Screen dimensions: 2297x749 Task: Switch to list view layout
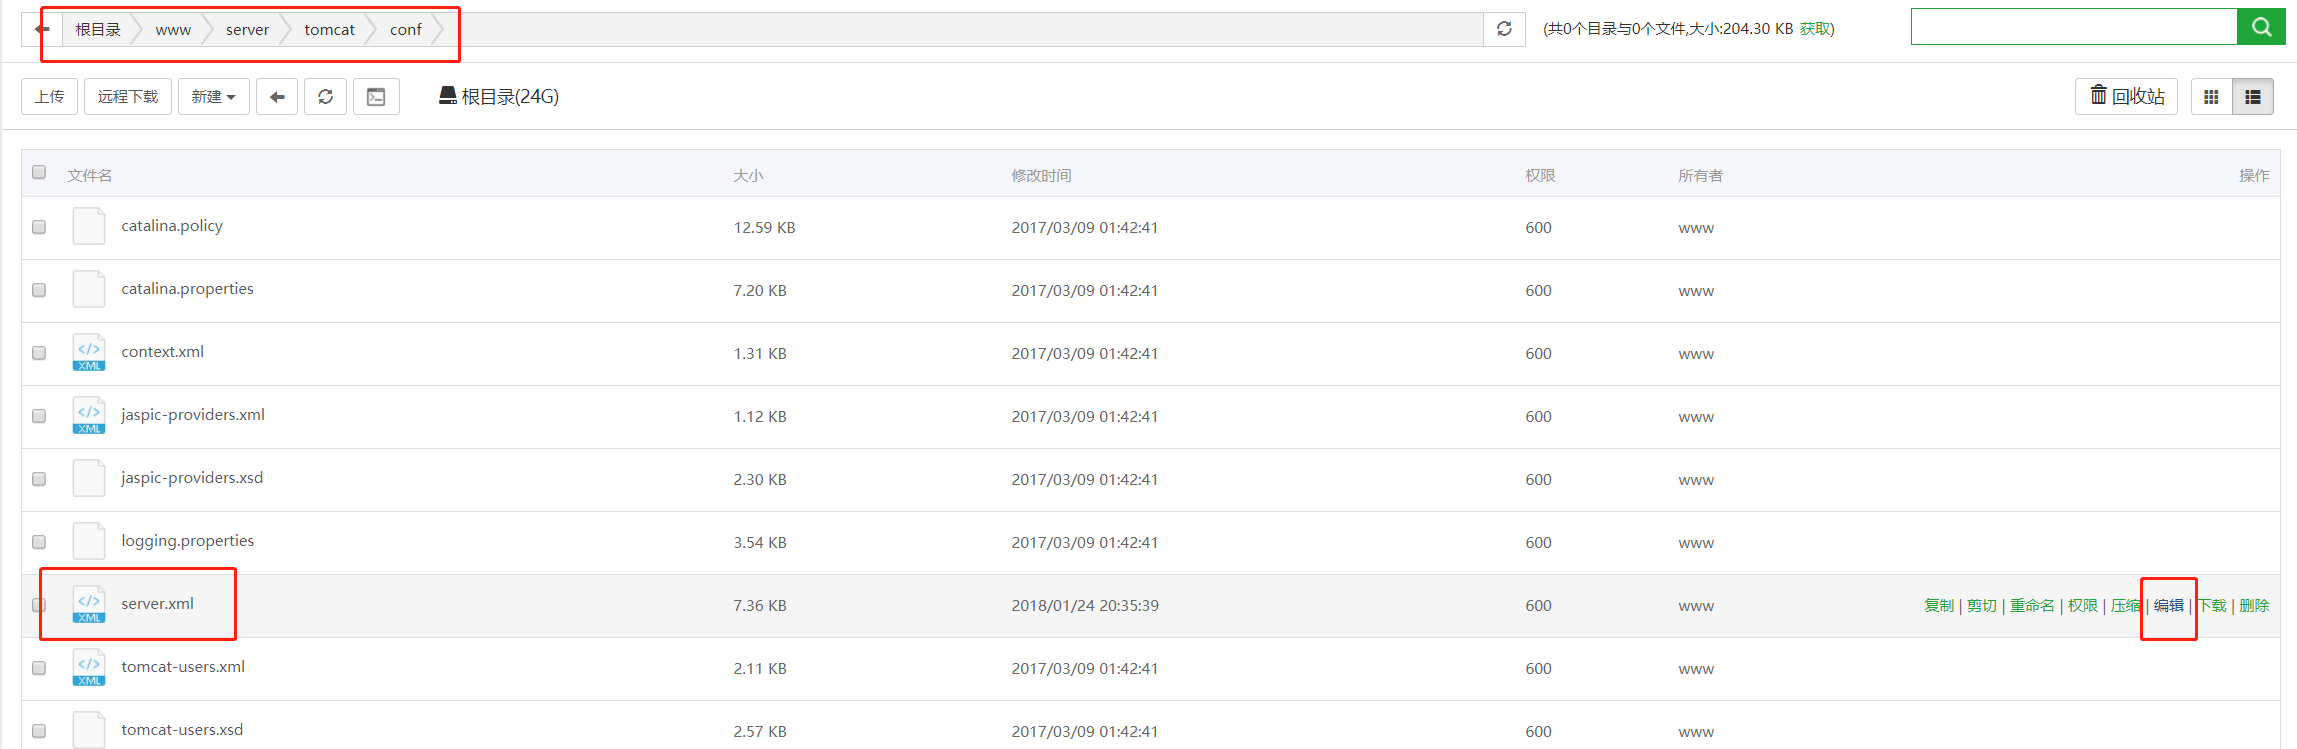pyautogui.click(x=2253, y=97)
